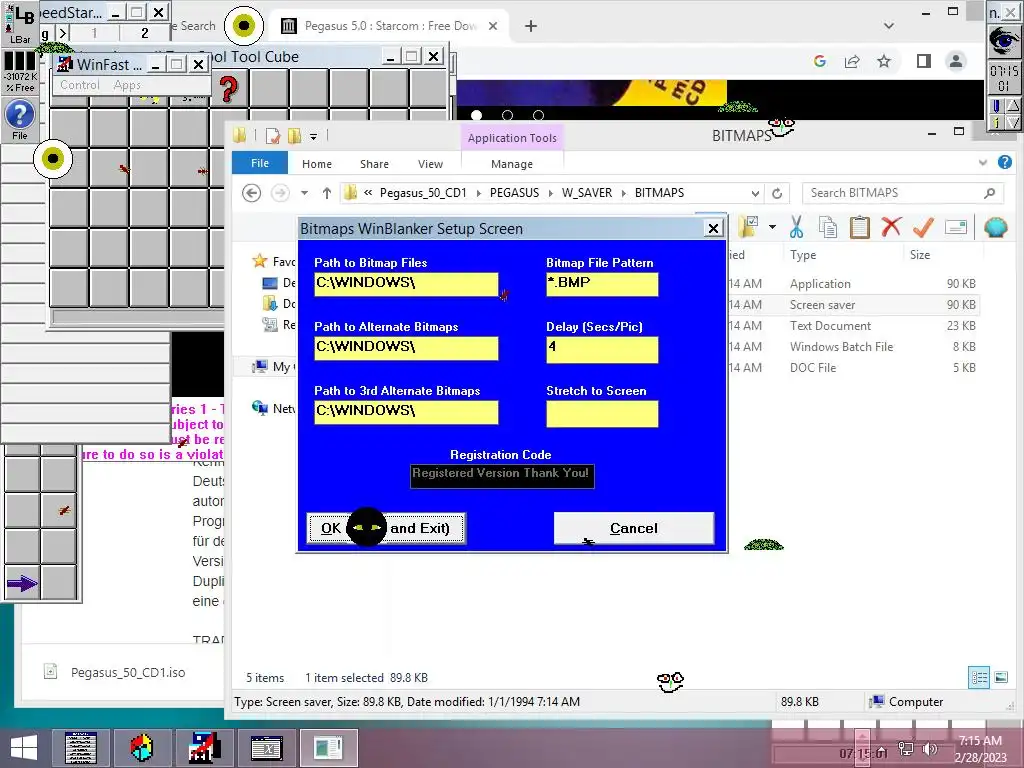The width and height of the screenshot is (1024, 768).
Task: Click the purple arrow tile in tool grid
Action: [x=22, y=583]
